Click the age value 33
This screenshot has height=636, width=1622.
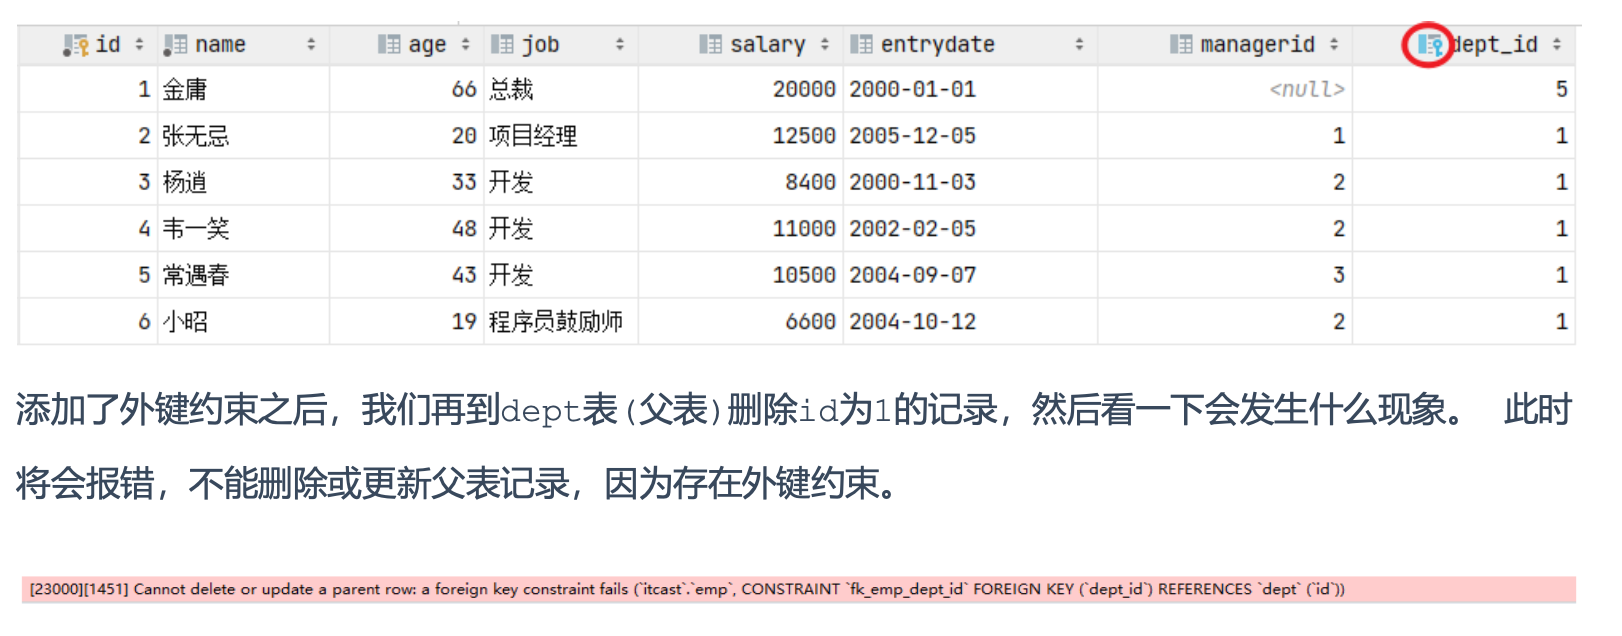[464, 182]
